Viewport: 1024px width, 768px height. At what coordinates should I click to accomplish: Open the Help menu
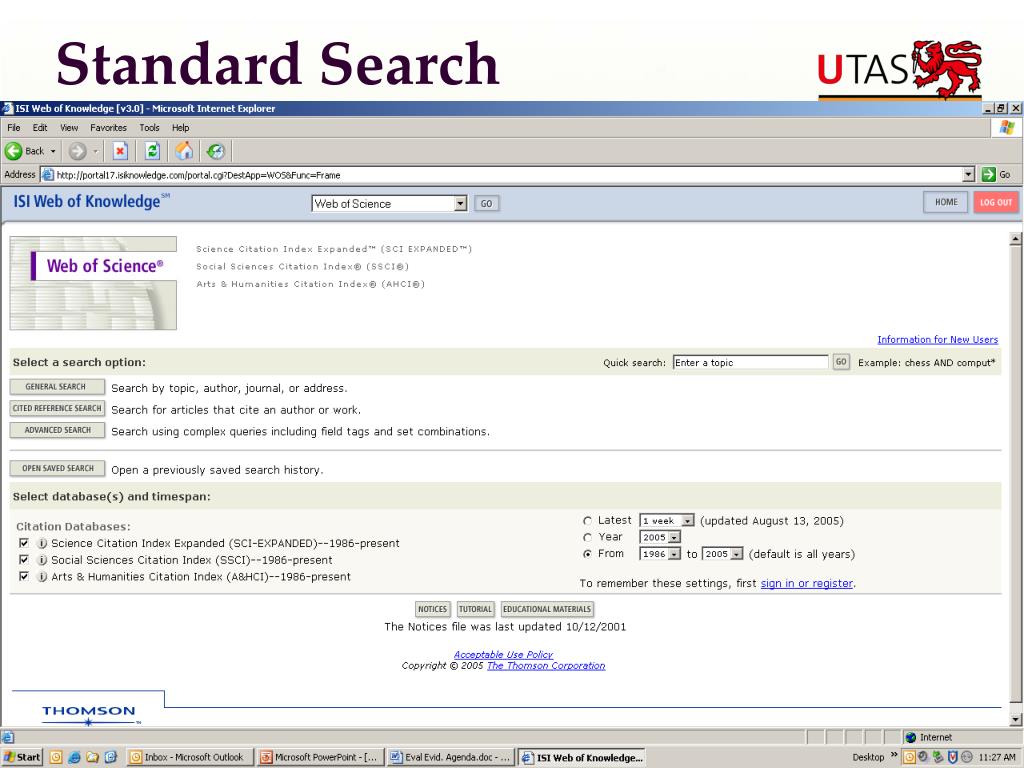coord(181,128)
